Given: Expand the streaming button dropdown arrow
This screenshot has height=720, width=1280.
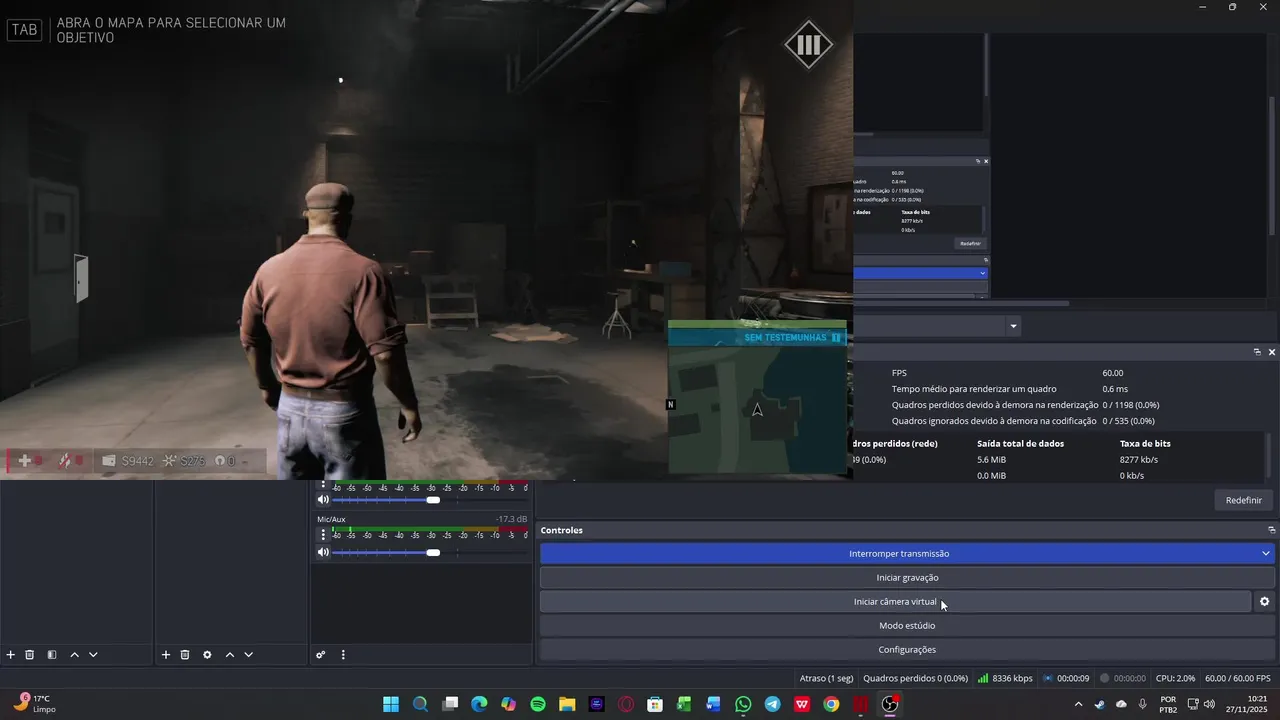Looking at the screenshot, I should click(1266, 553).
